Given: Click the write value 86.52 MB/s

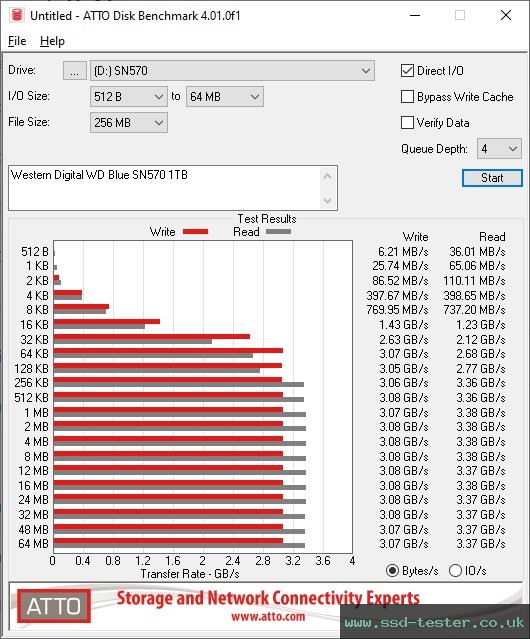Looking at the screenshot, I should tap(400, 281).
